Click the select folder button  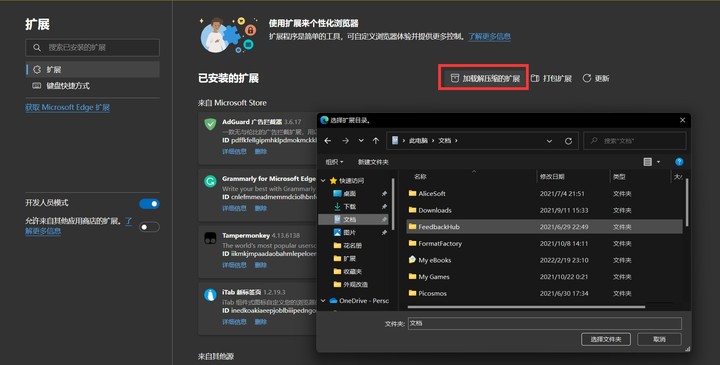coord(606,339)
